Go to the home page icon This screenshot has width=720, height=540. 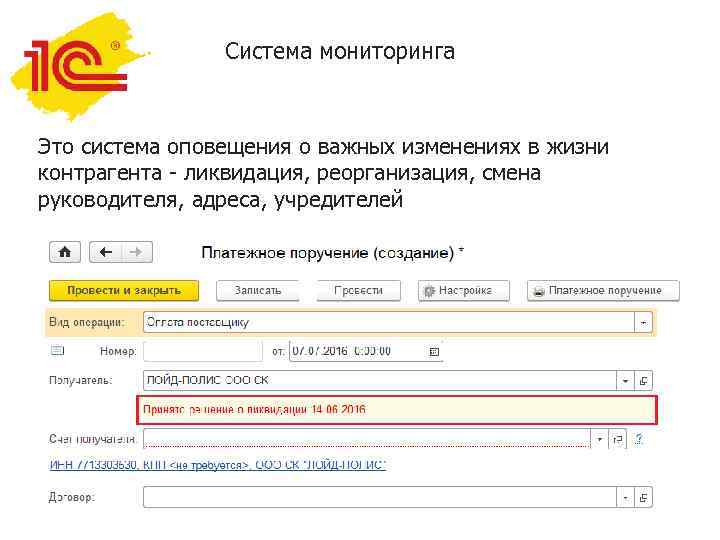[x=65, y=252]
